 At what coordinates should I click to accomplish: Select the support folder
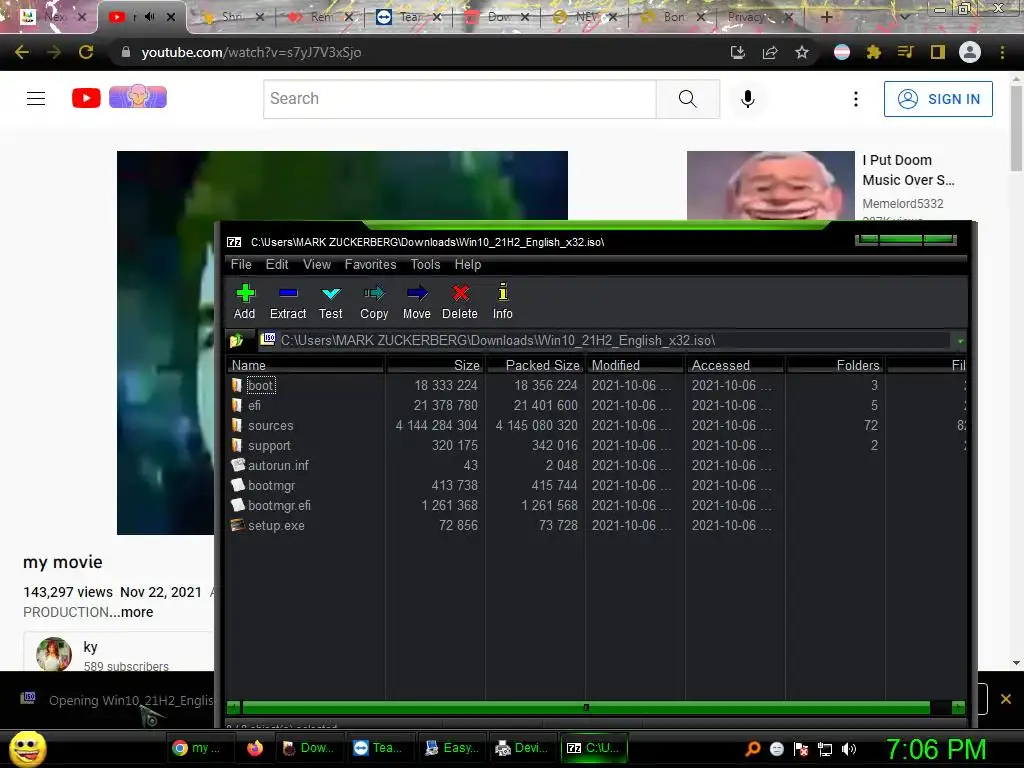[x=269, y=445]
